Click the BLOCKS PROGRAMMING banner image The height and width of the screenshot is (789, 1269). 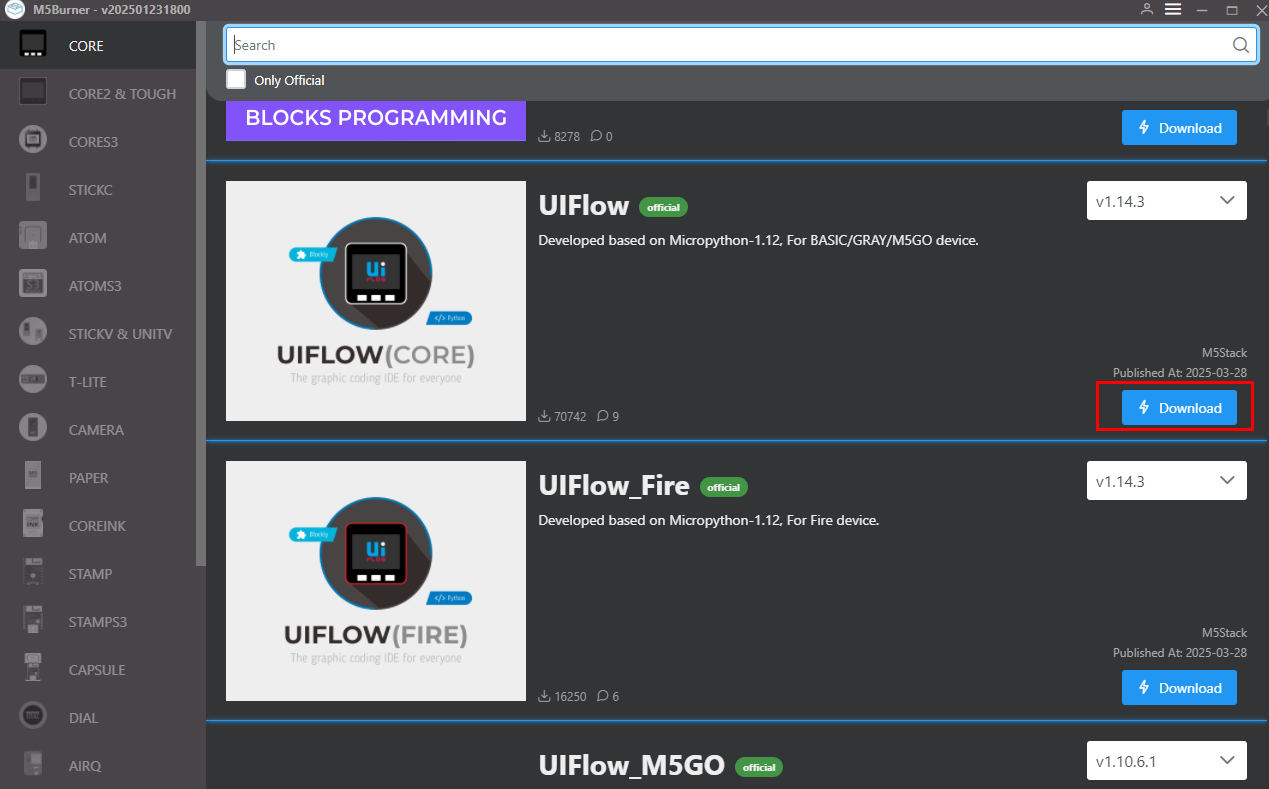click(376, 120)
